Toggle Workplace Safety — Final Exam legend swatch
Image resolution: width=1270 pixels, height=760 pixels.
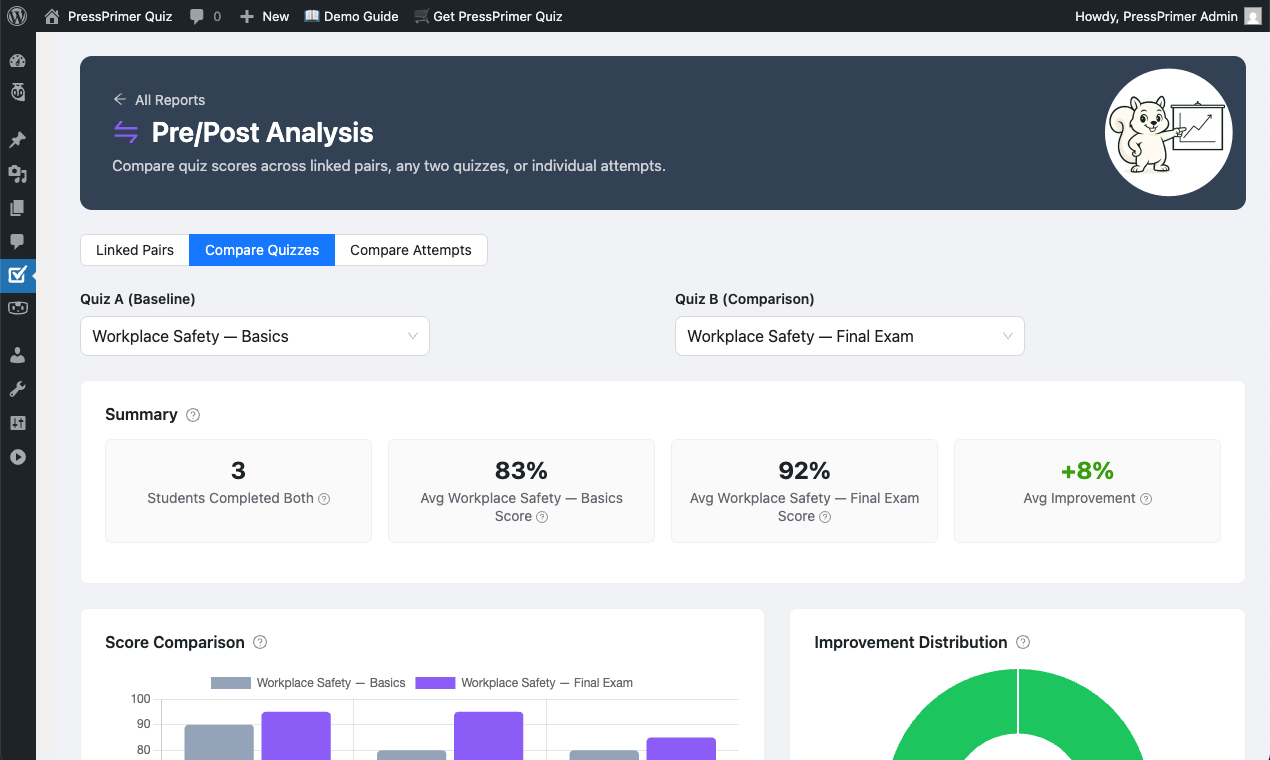tap(435, 683)
